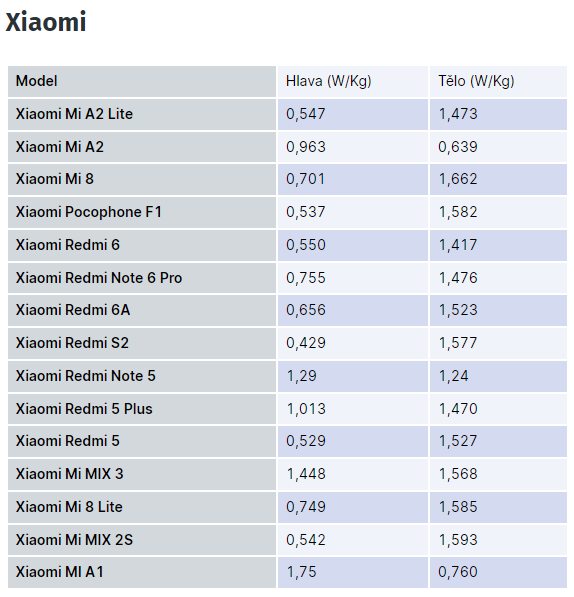Select head value 1,75 for MI A1
The width and height of the screenshot is (574, 597).
pyautogui.click(x=301, y=572)
